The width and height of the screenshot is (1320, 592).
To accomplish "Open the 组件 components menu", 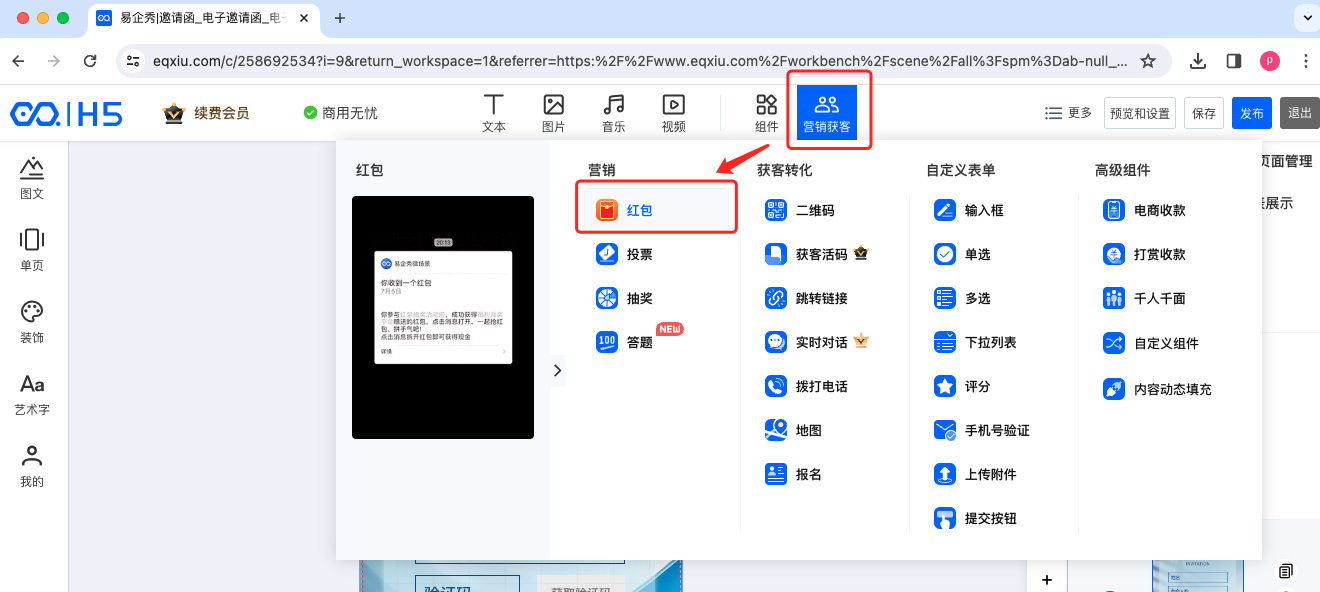I will (766, 113).
